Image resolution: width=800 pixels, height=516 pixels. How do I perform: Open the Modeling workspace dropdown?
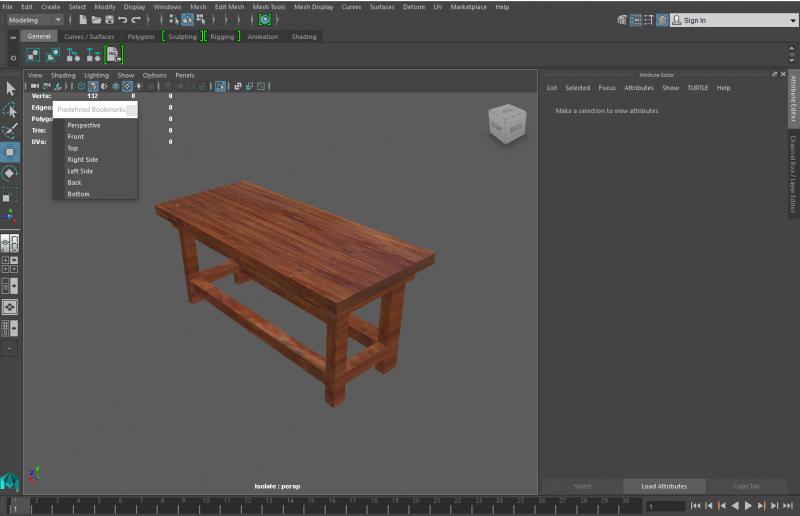coord(35,20)
